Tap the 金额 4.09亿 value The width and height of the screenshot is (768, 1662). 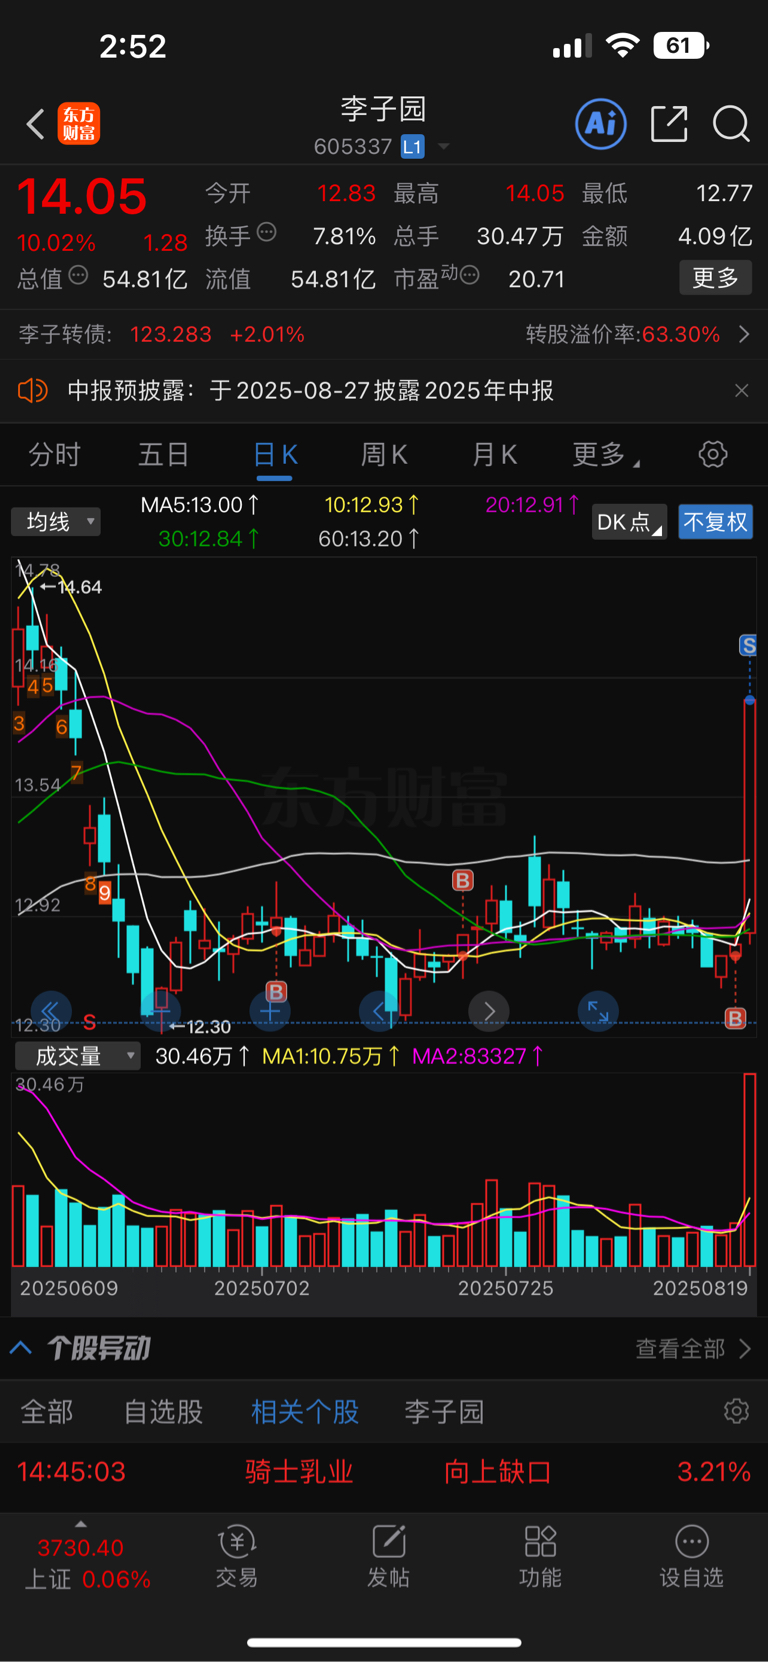coord(715,236)
